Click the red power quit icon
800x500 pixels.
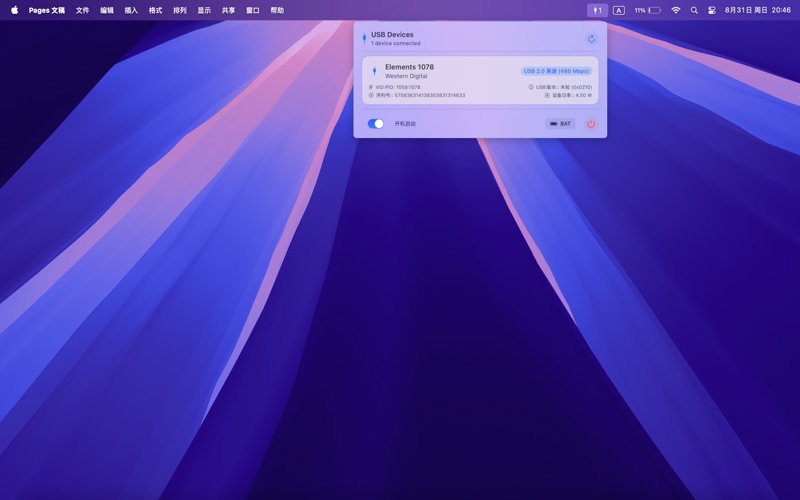590,124
